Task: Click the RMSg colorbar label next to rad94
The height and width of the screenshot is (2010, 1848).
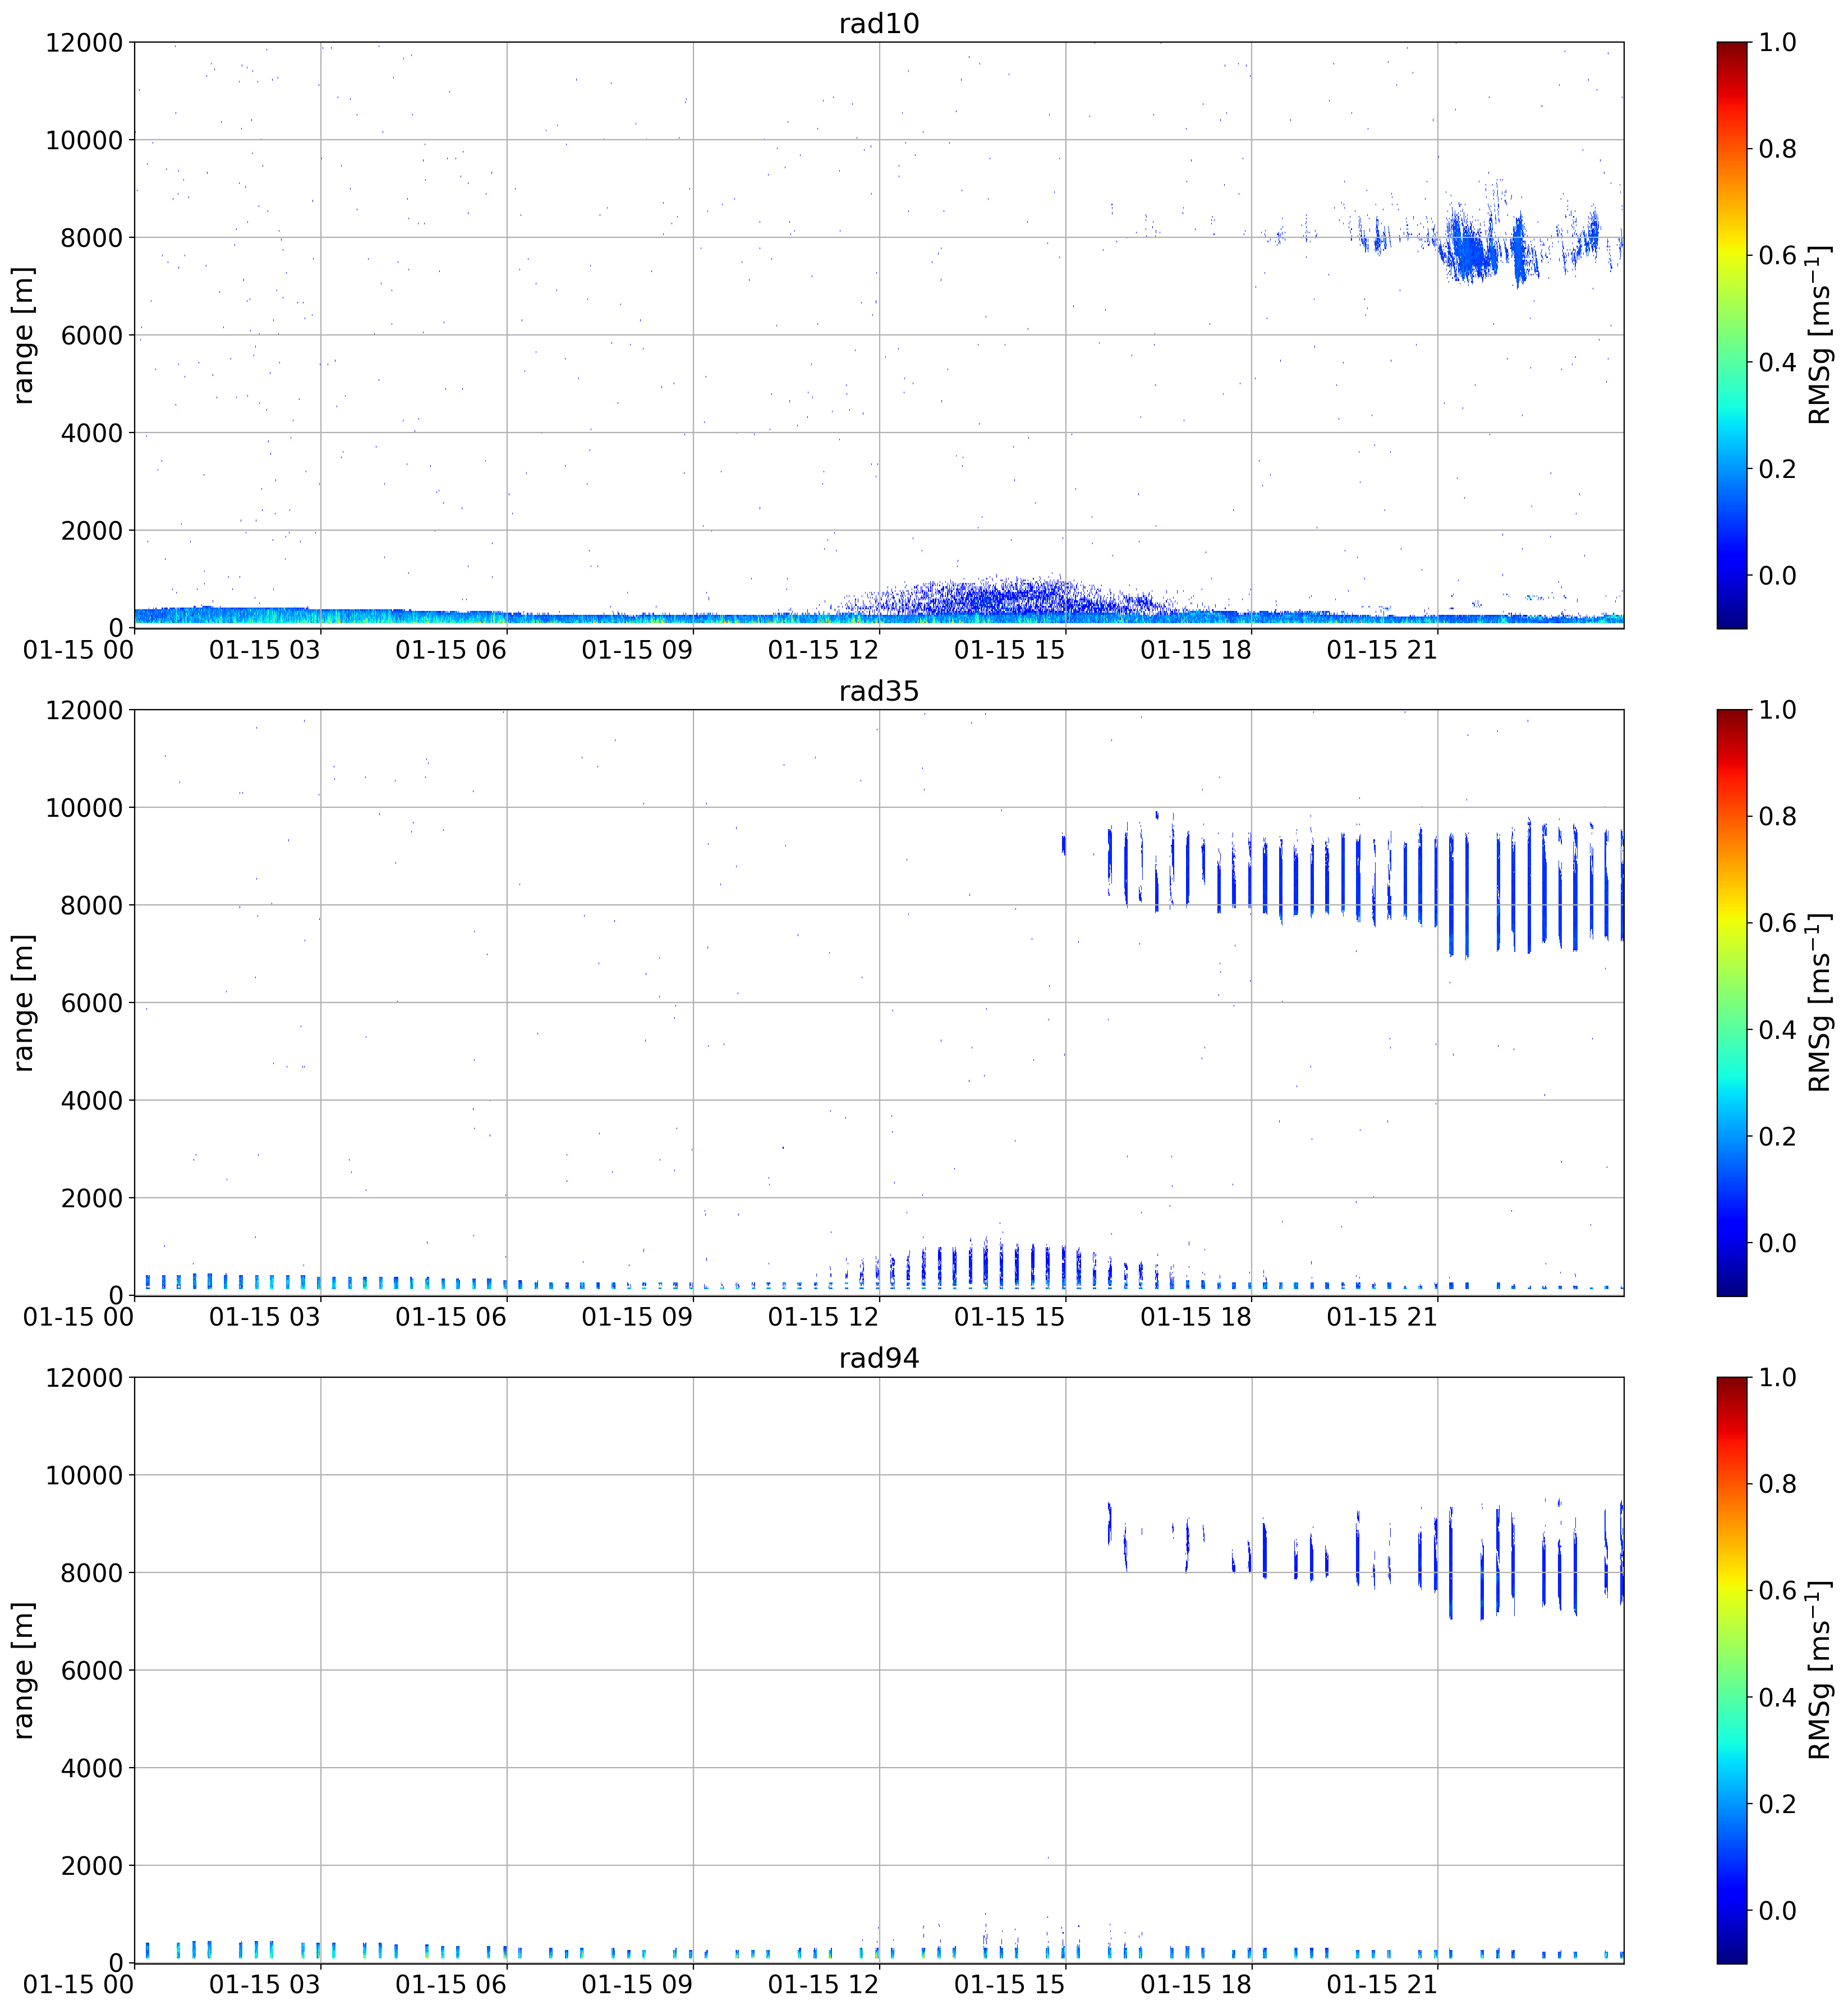Action: pos(1819,1670)
